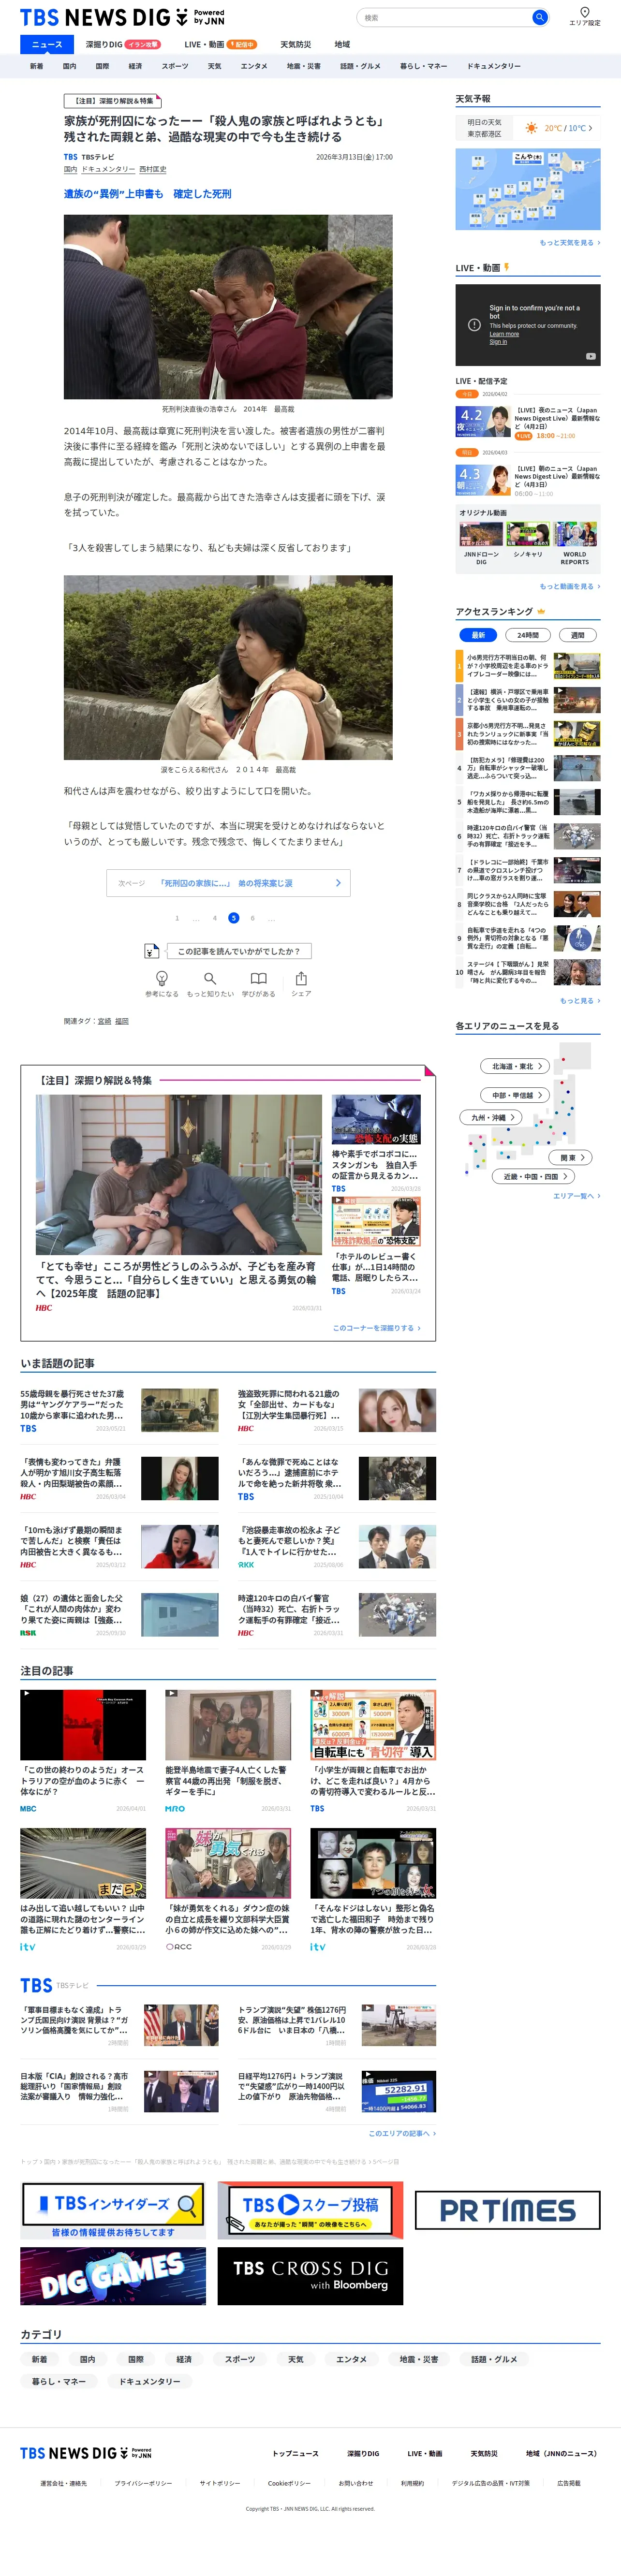
Task: Tap the 参考になる lightbulb reaction icon
Action: [x=162, y=978]
